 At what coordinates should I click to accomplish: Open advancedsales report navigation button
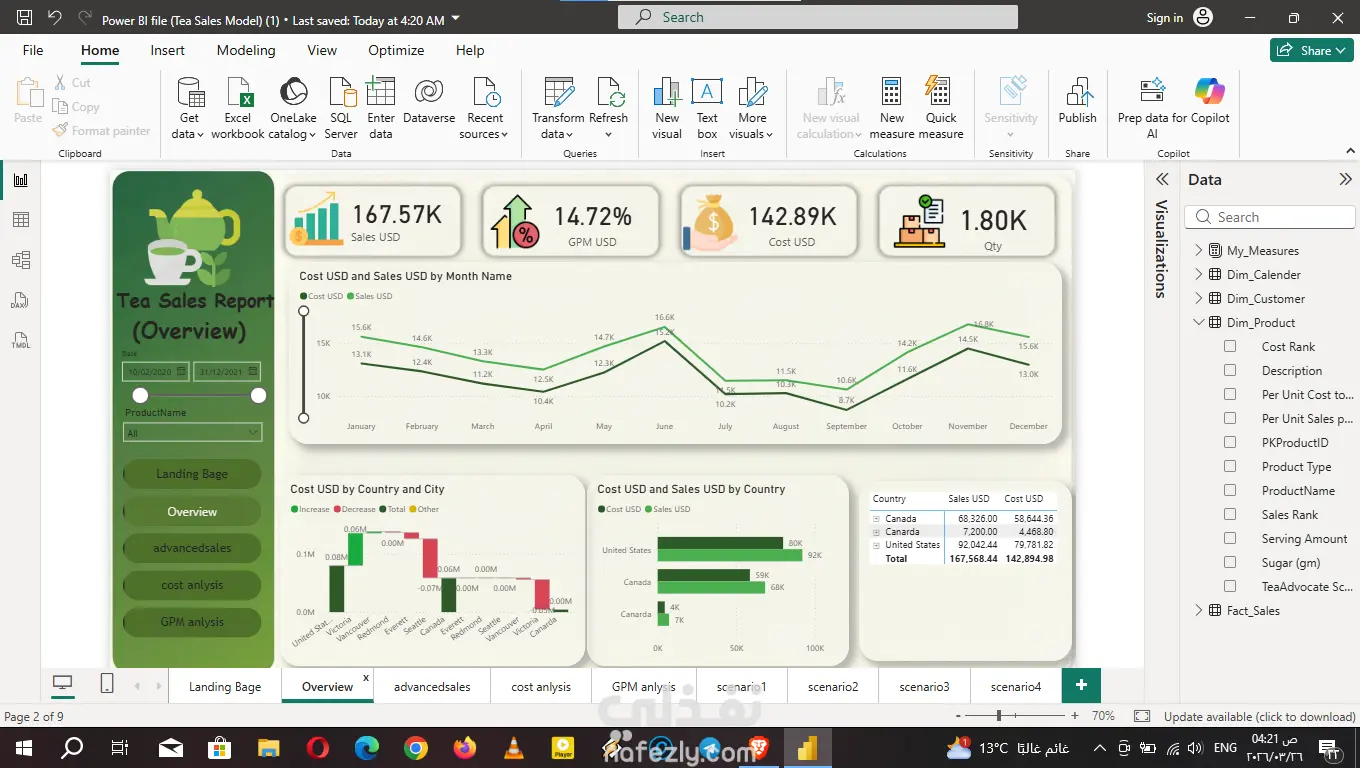coord(192,548)
